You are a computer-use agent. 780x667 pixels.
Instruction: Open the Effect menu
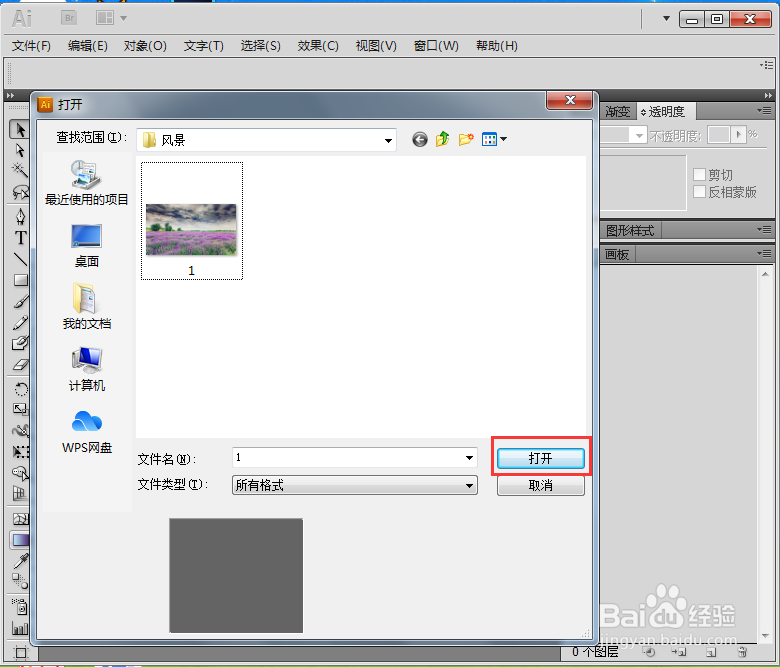tap(318, 46)
